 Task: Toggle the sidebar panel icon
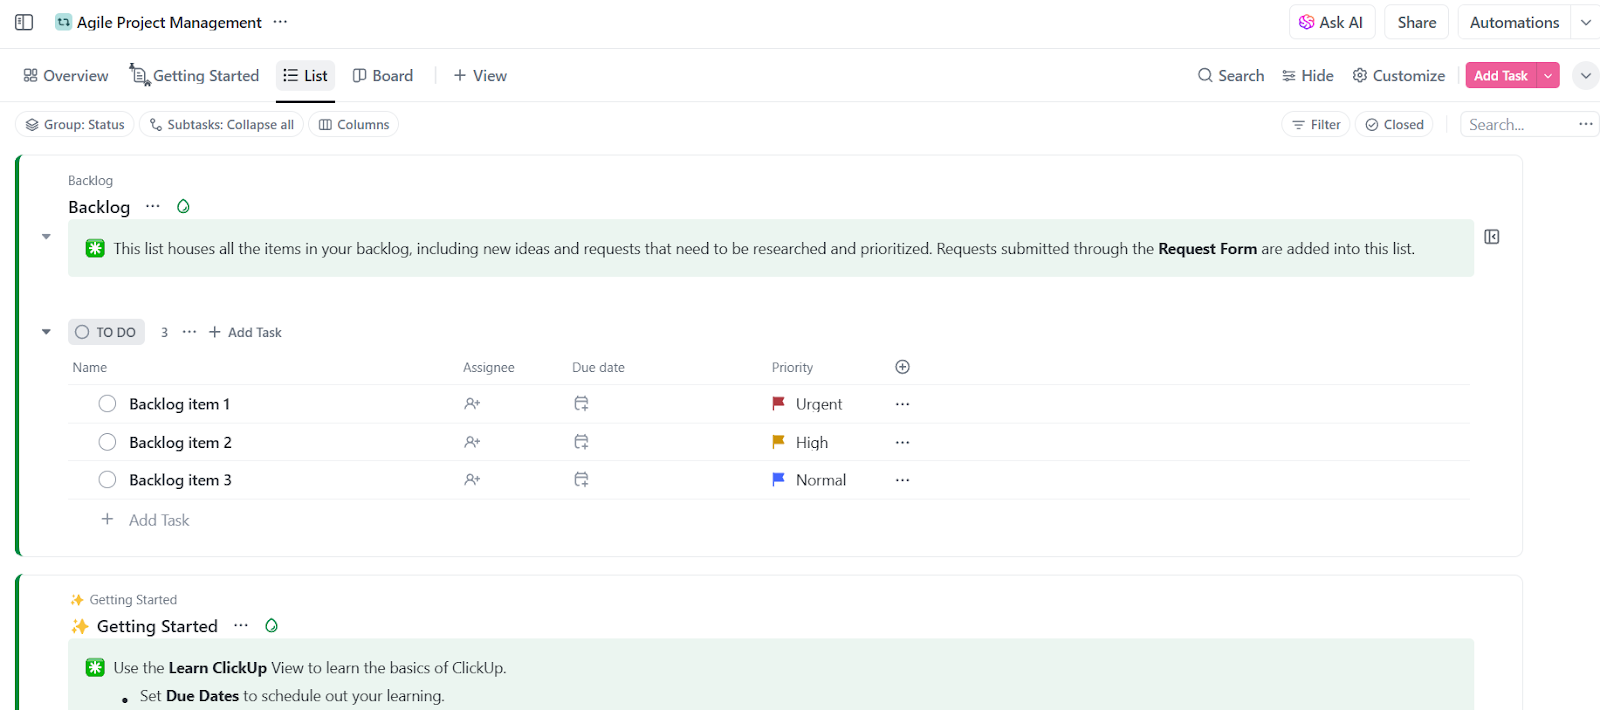coord(24,22)
